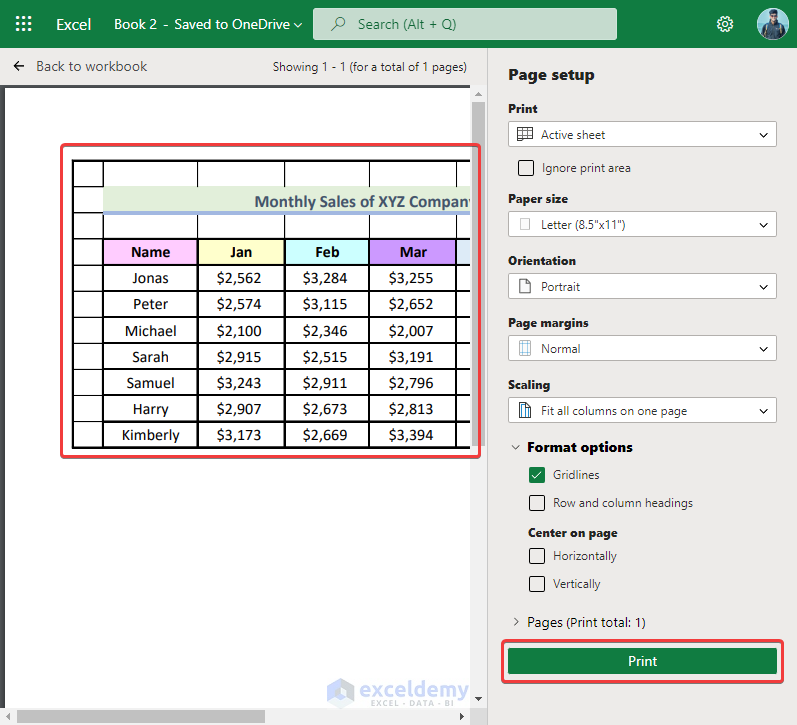The height and width of the screenshot is (725, 797).
Task: Click the $3,243 cell
Action: pos(241,382)
